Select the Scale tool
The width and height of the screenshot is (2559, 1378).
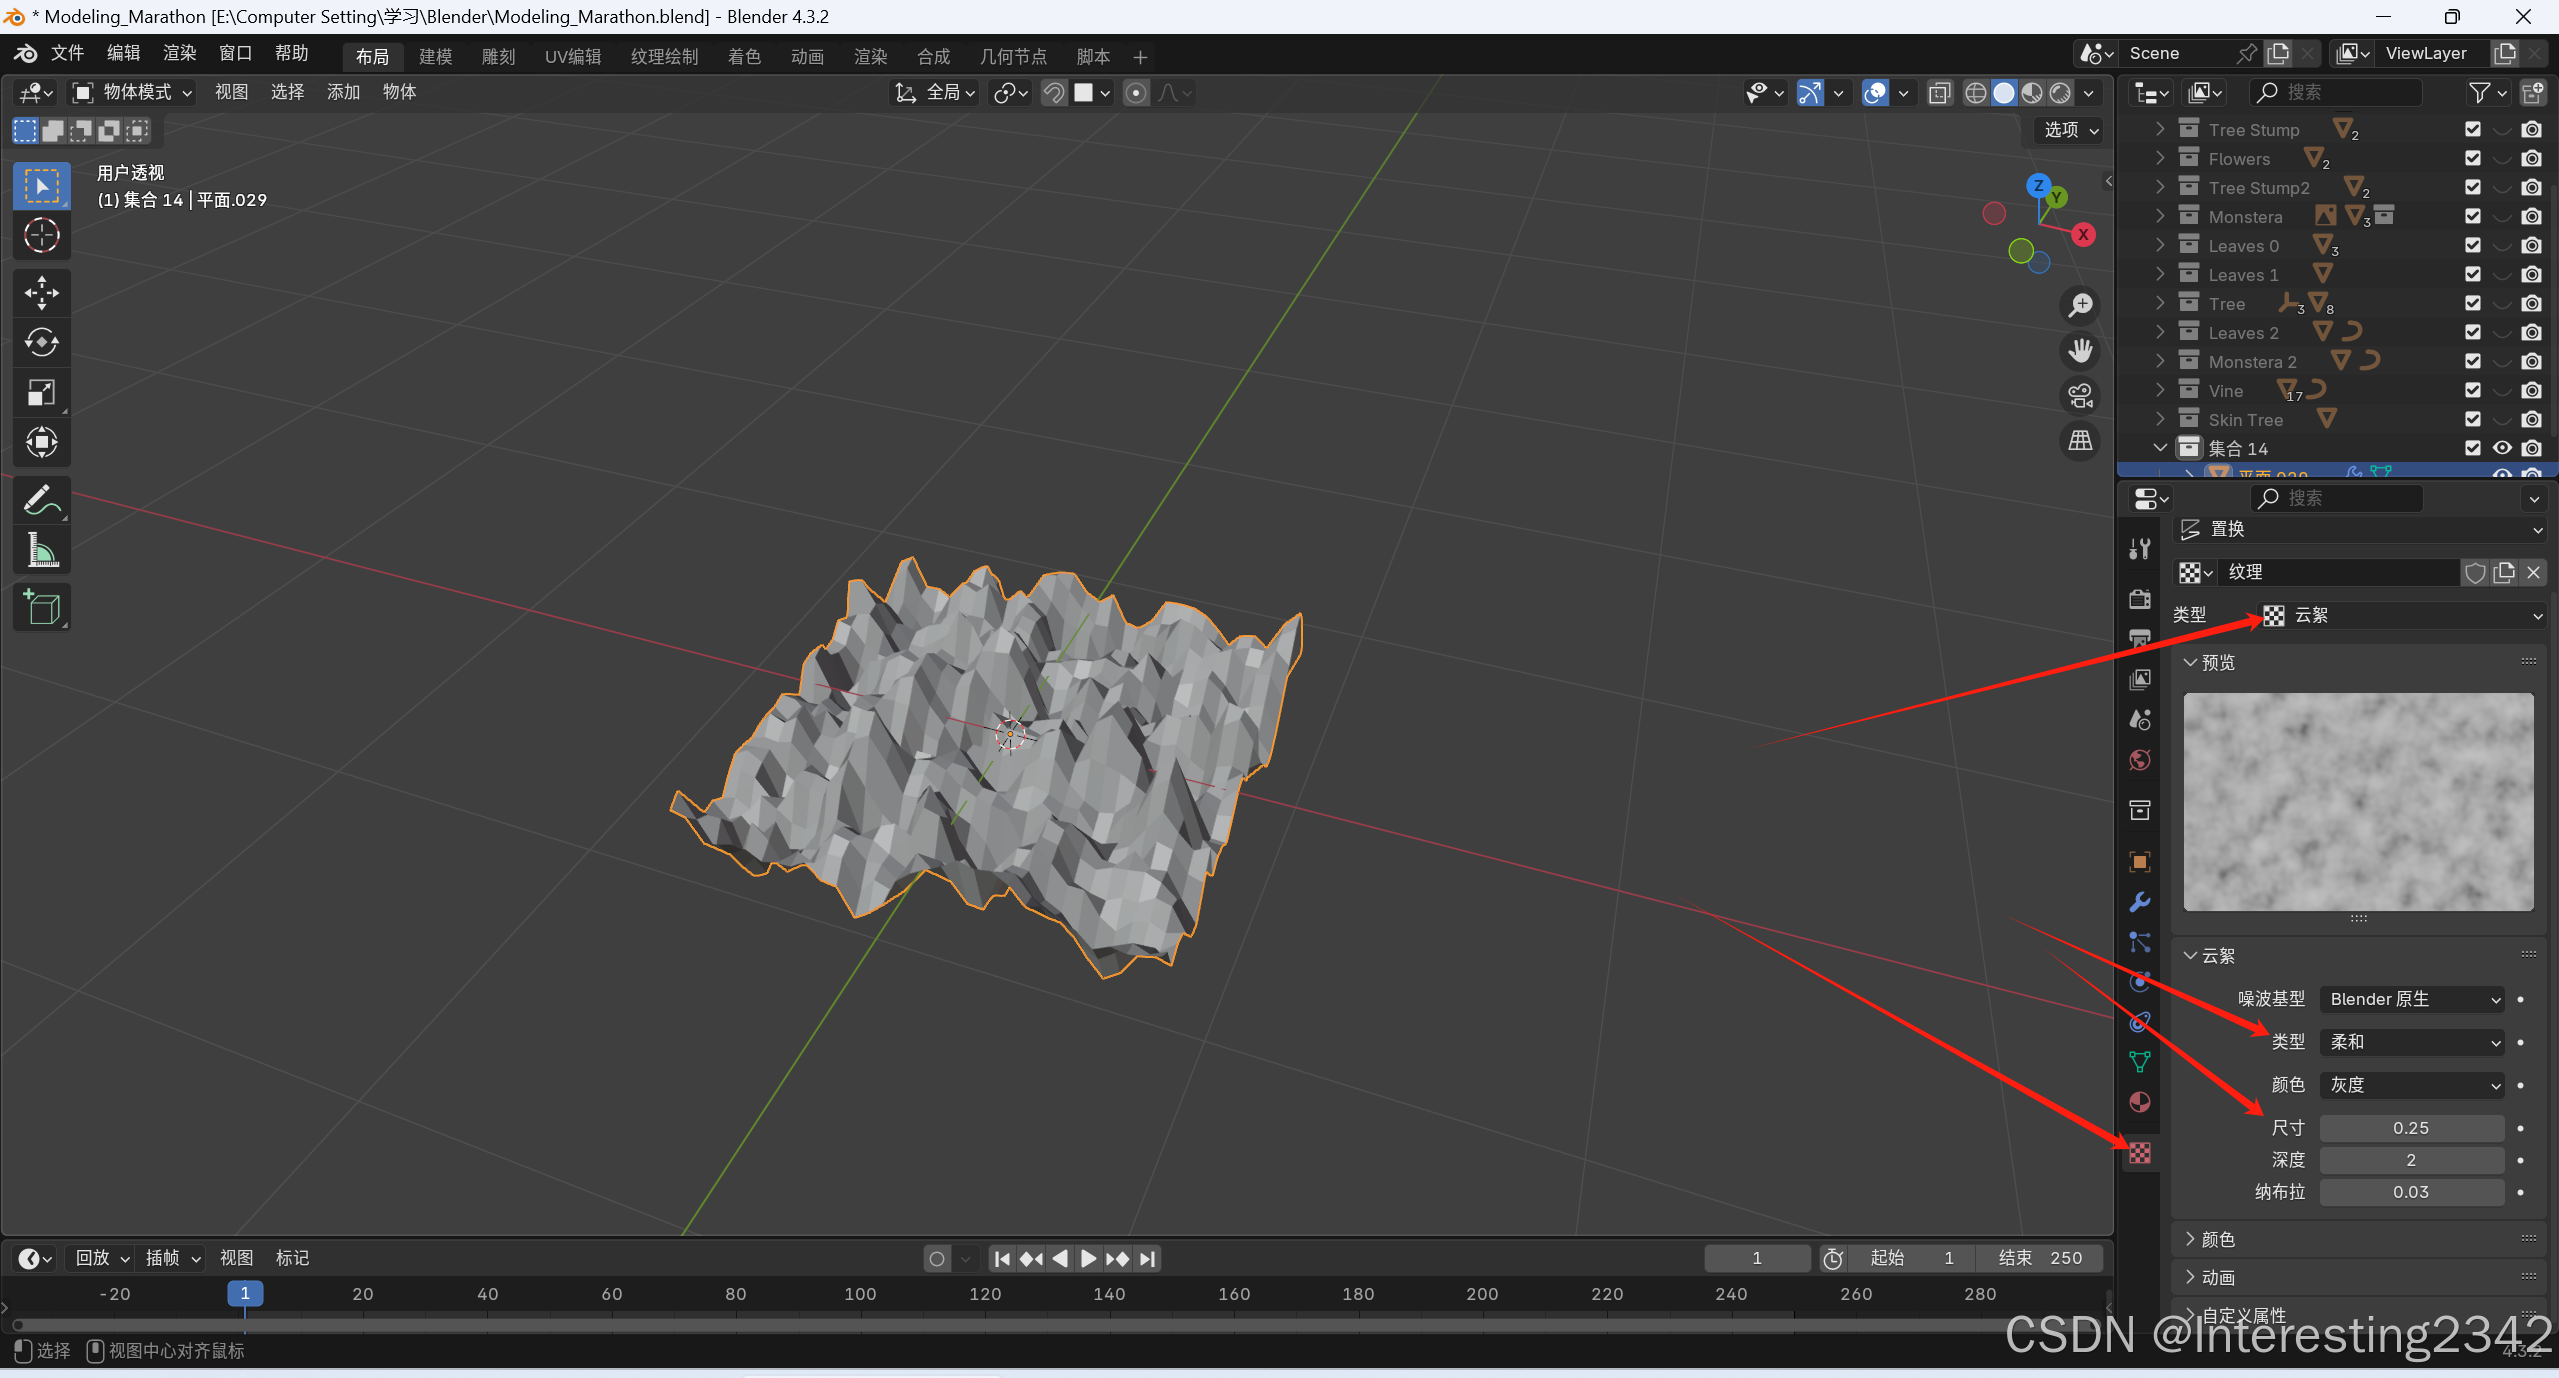pyautogui.click(x=41, y=393)
